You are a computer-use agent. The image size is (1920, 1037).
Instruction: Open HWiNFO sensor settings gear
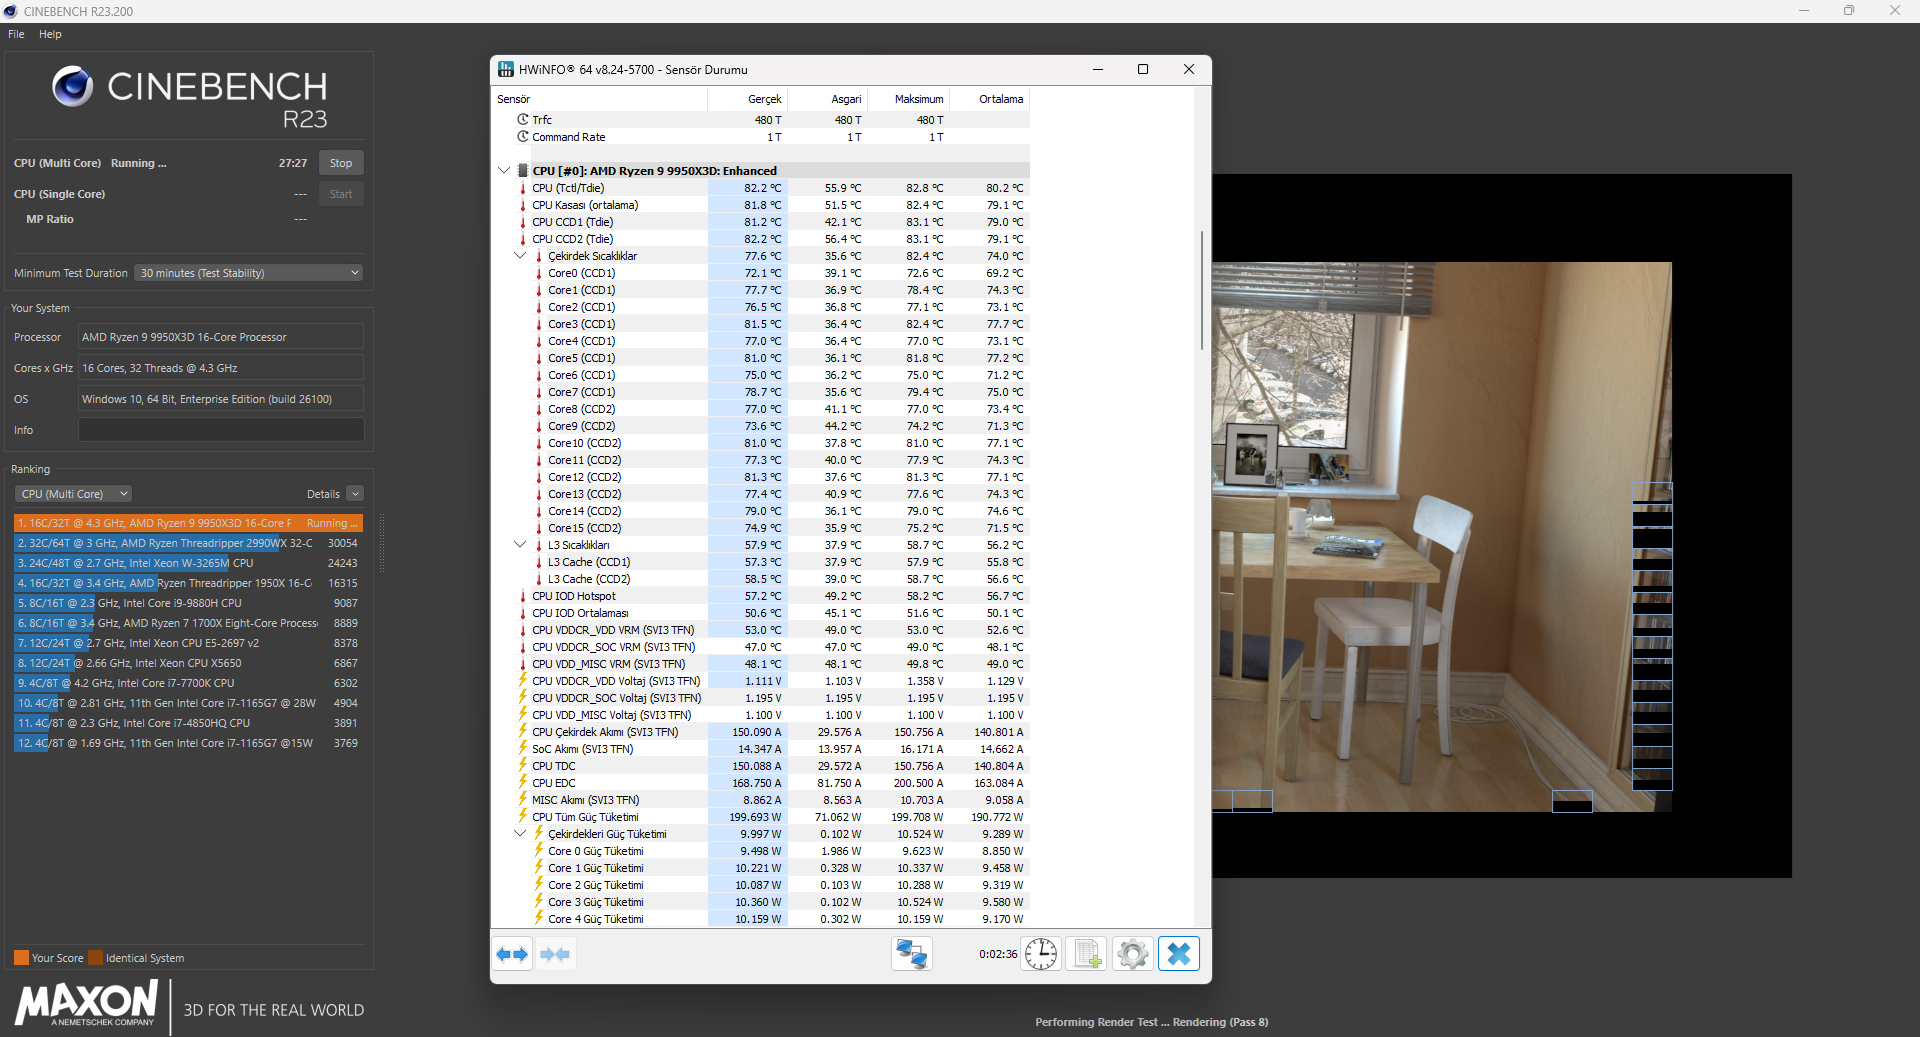point(1132,954)
